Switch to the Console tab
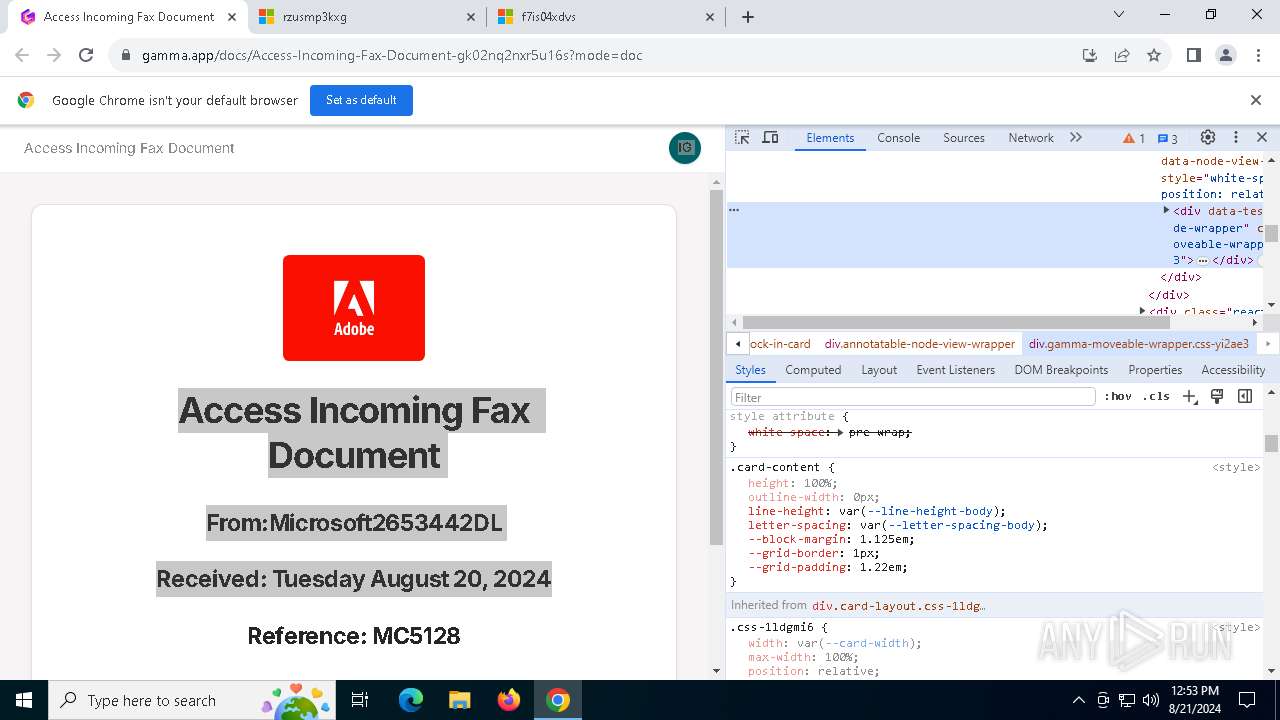 pos(898,138)
